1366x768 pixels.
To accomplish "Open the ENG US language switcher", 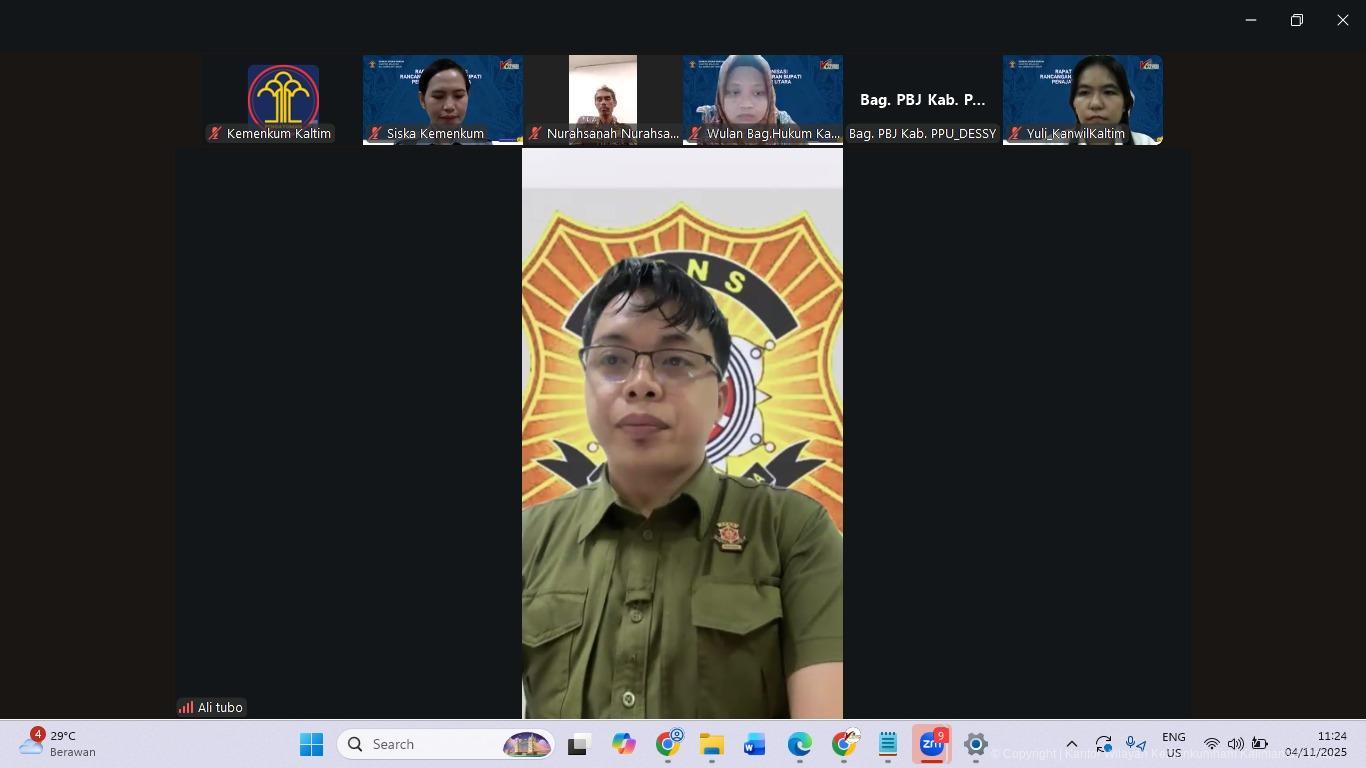I will click(x=1173, y=745).
